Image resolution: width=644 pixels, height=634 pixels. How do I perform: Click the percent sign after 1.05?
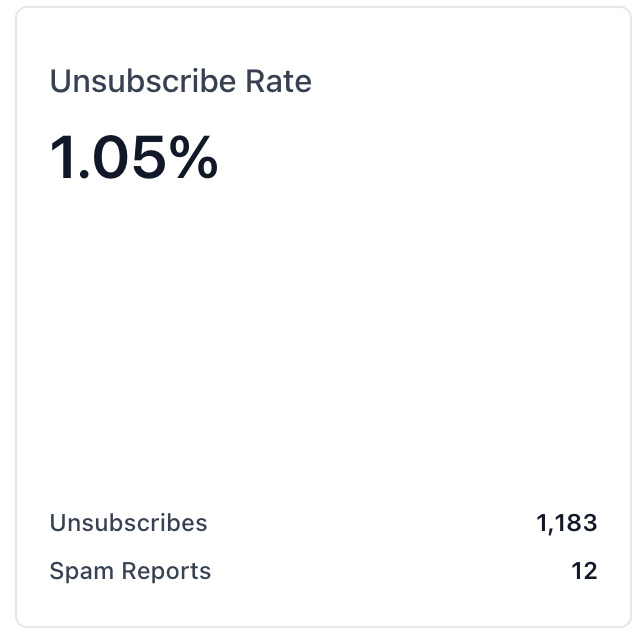click(x=192, y=158)
